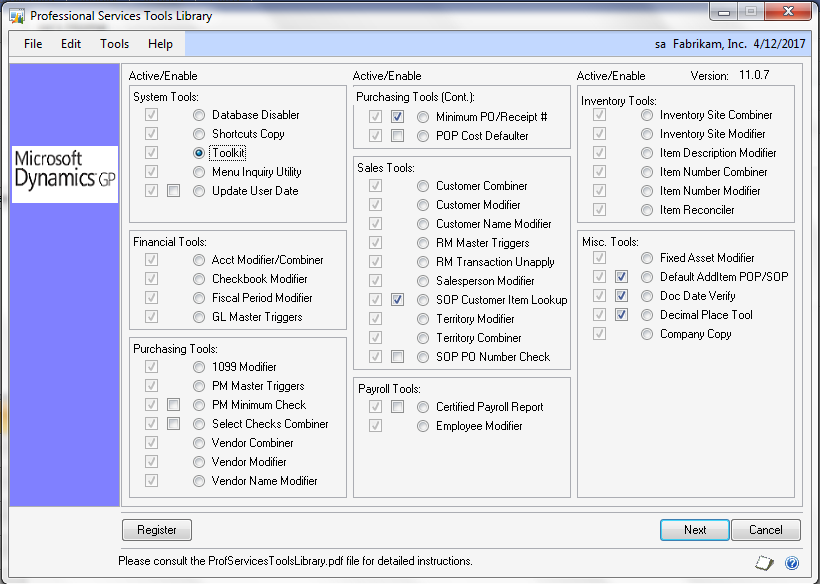
Task: Select Item Number Modifier radio button
Action: point(647,191)
